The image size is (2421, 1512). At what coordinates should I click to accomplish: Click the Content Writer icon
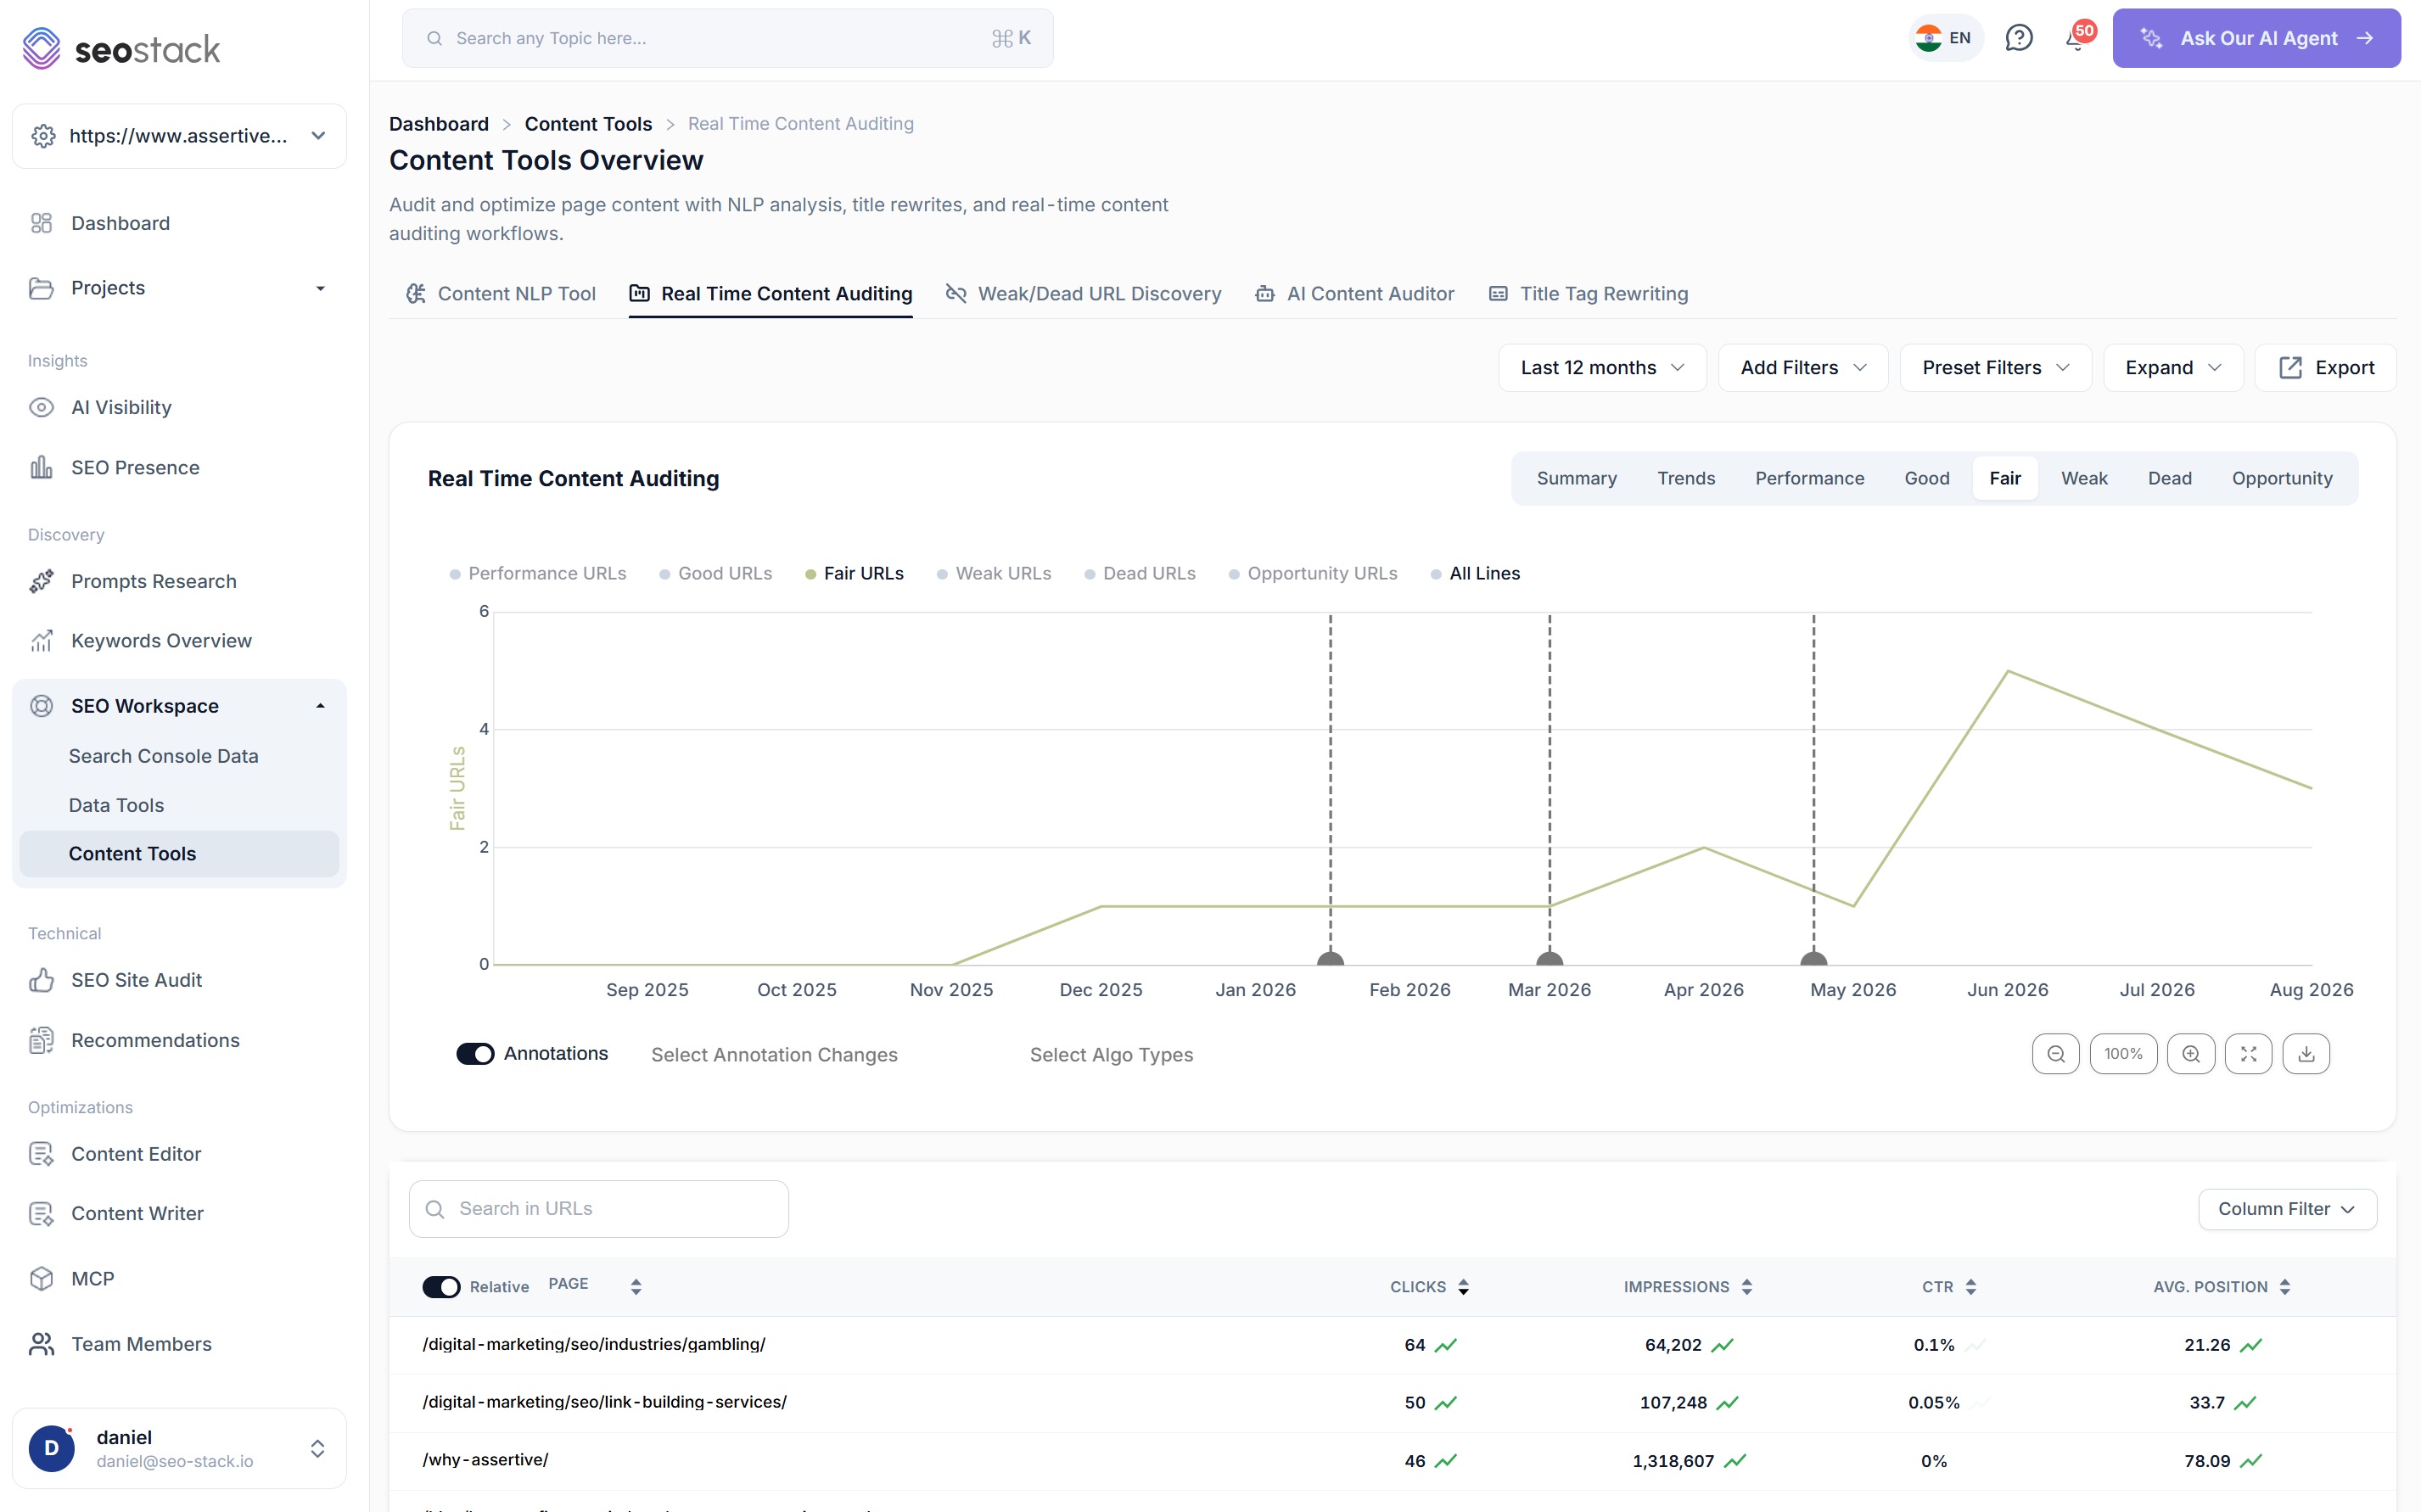(x=41, y=1213)
